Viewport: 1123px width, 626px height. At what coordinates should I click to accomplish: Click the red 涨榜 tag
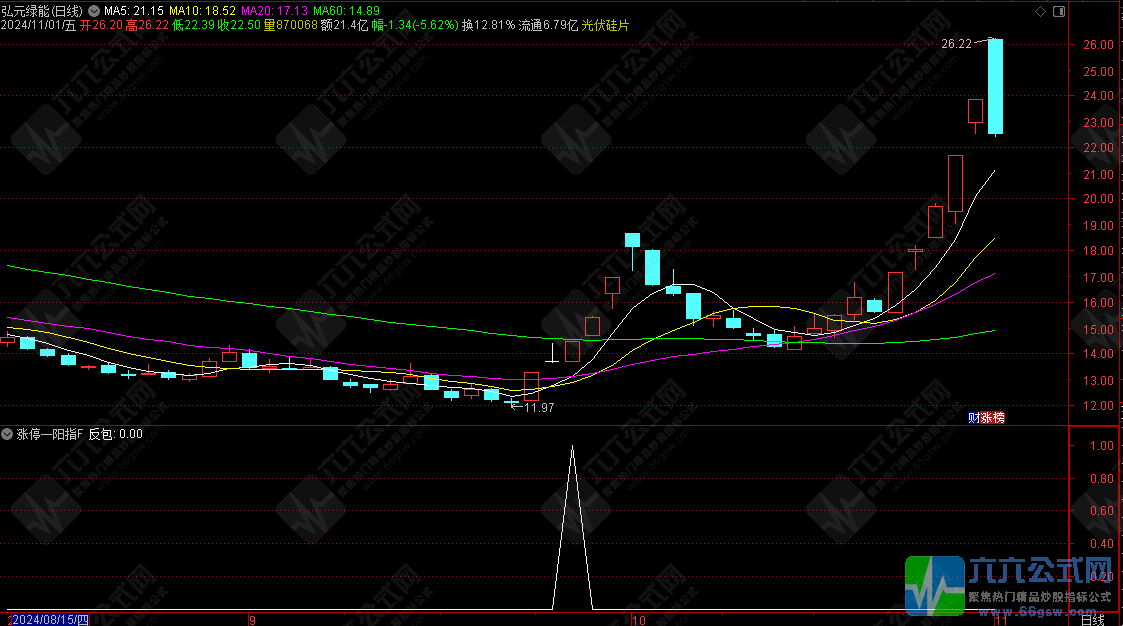(991, 418)
